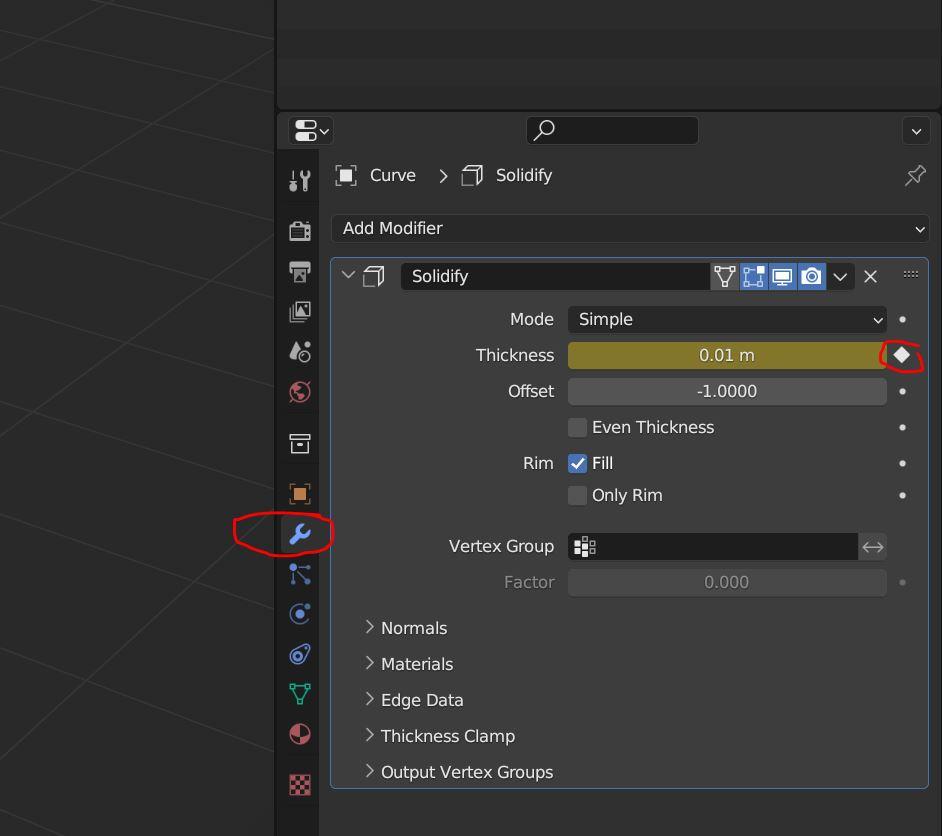Open the Particles properties tab
This screenshot has width=942, height=836.
tap(299, 574)
